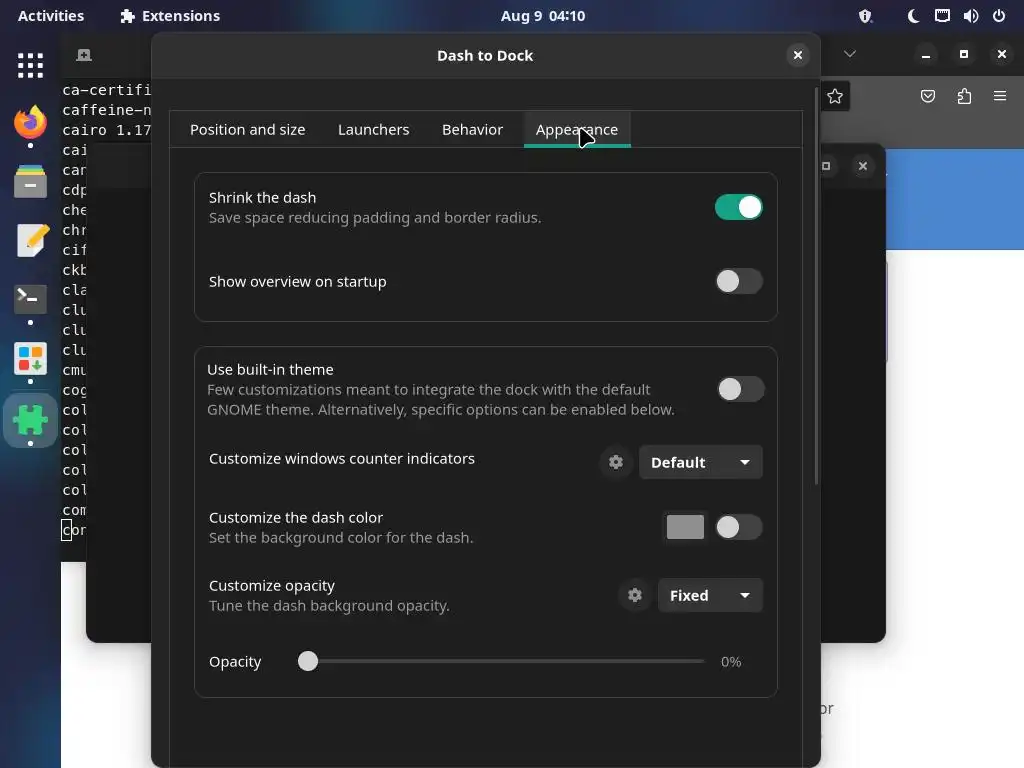Screen dimensions: 1024x768
Task: Open Firefox Pocket save icon
Action: 927,97
